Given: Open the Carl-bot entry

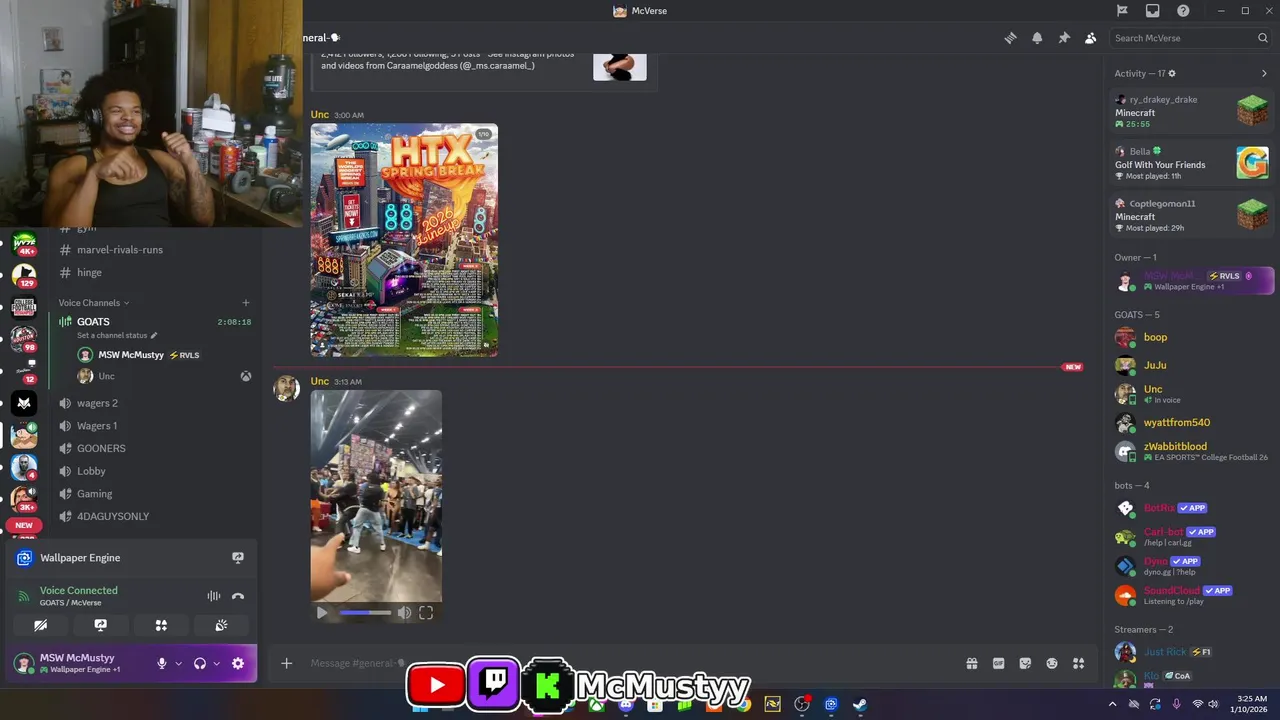Looking at the screenshot, I should click(x=1191, y=537).
